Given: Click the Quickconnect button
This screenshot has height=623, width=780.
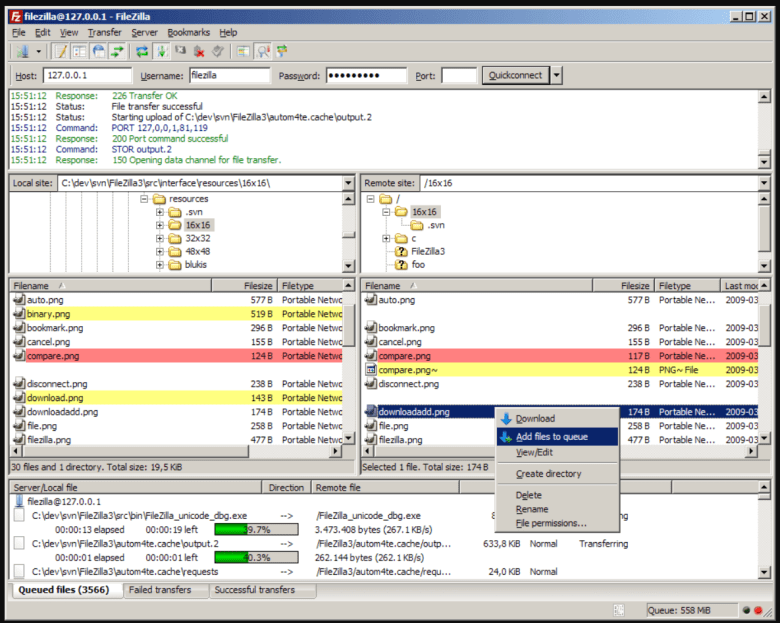Looking at the screenshot, I should coord(515,75).
